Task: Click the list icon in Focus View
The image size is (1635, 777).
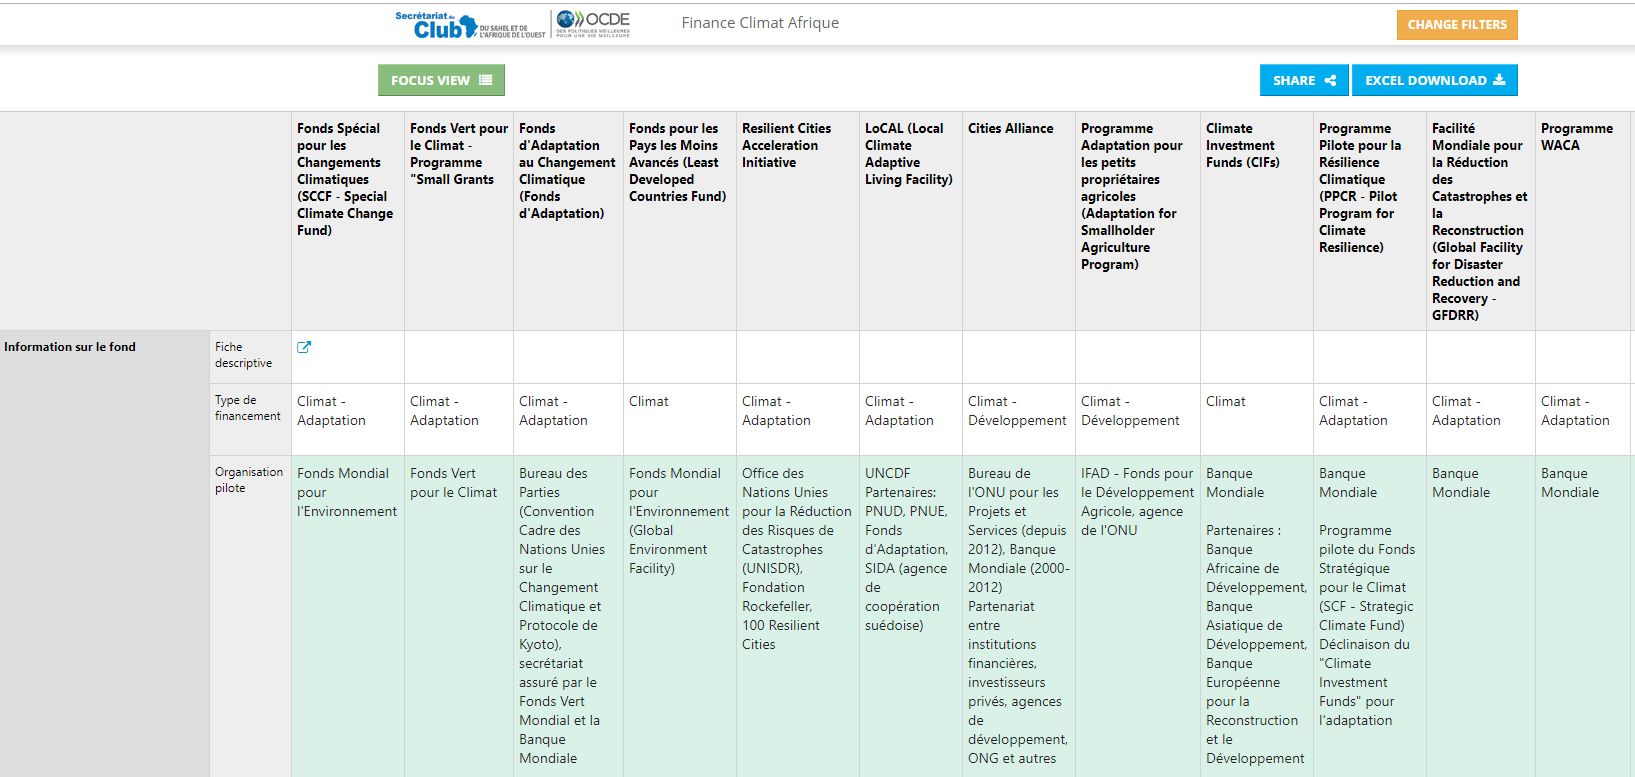Action: tap(486, 81)
